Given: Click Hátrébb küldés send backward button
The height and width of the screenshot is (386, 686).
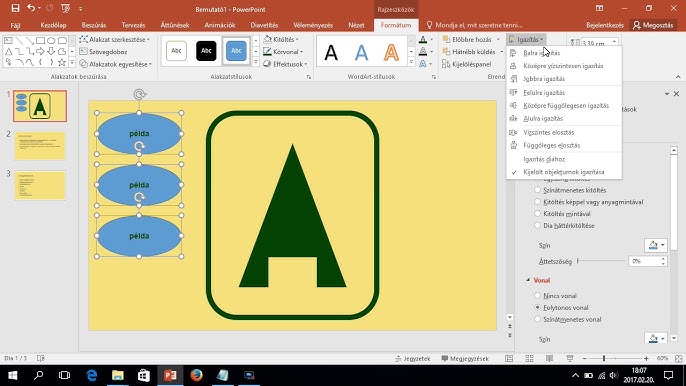Looking at the screenshot, I should pyautogui.click(x=469, y=52).
